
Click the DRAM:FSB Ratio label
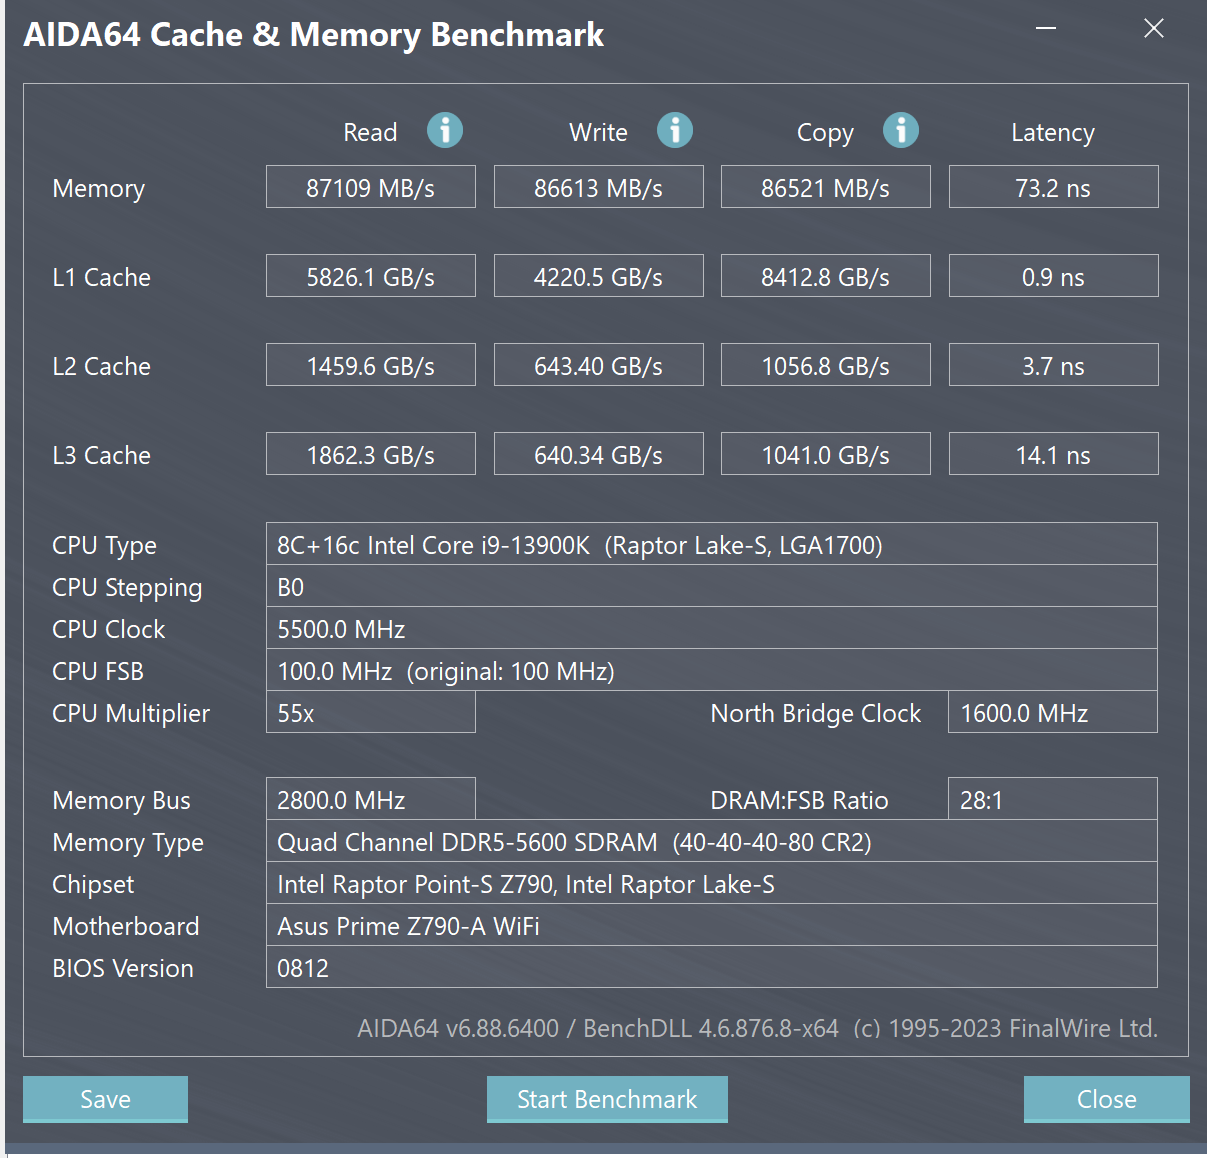pyautogui.click(x=799, y=800)
